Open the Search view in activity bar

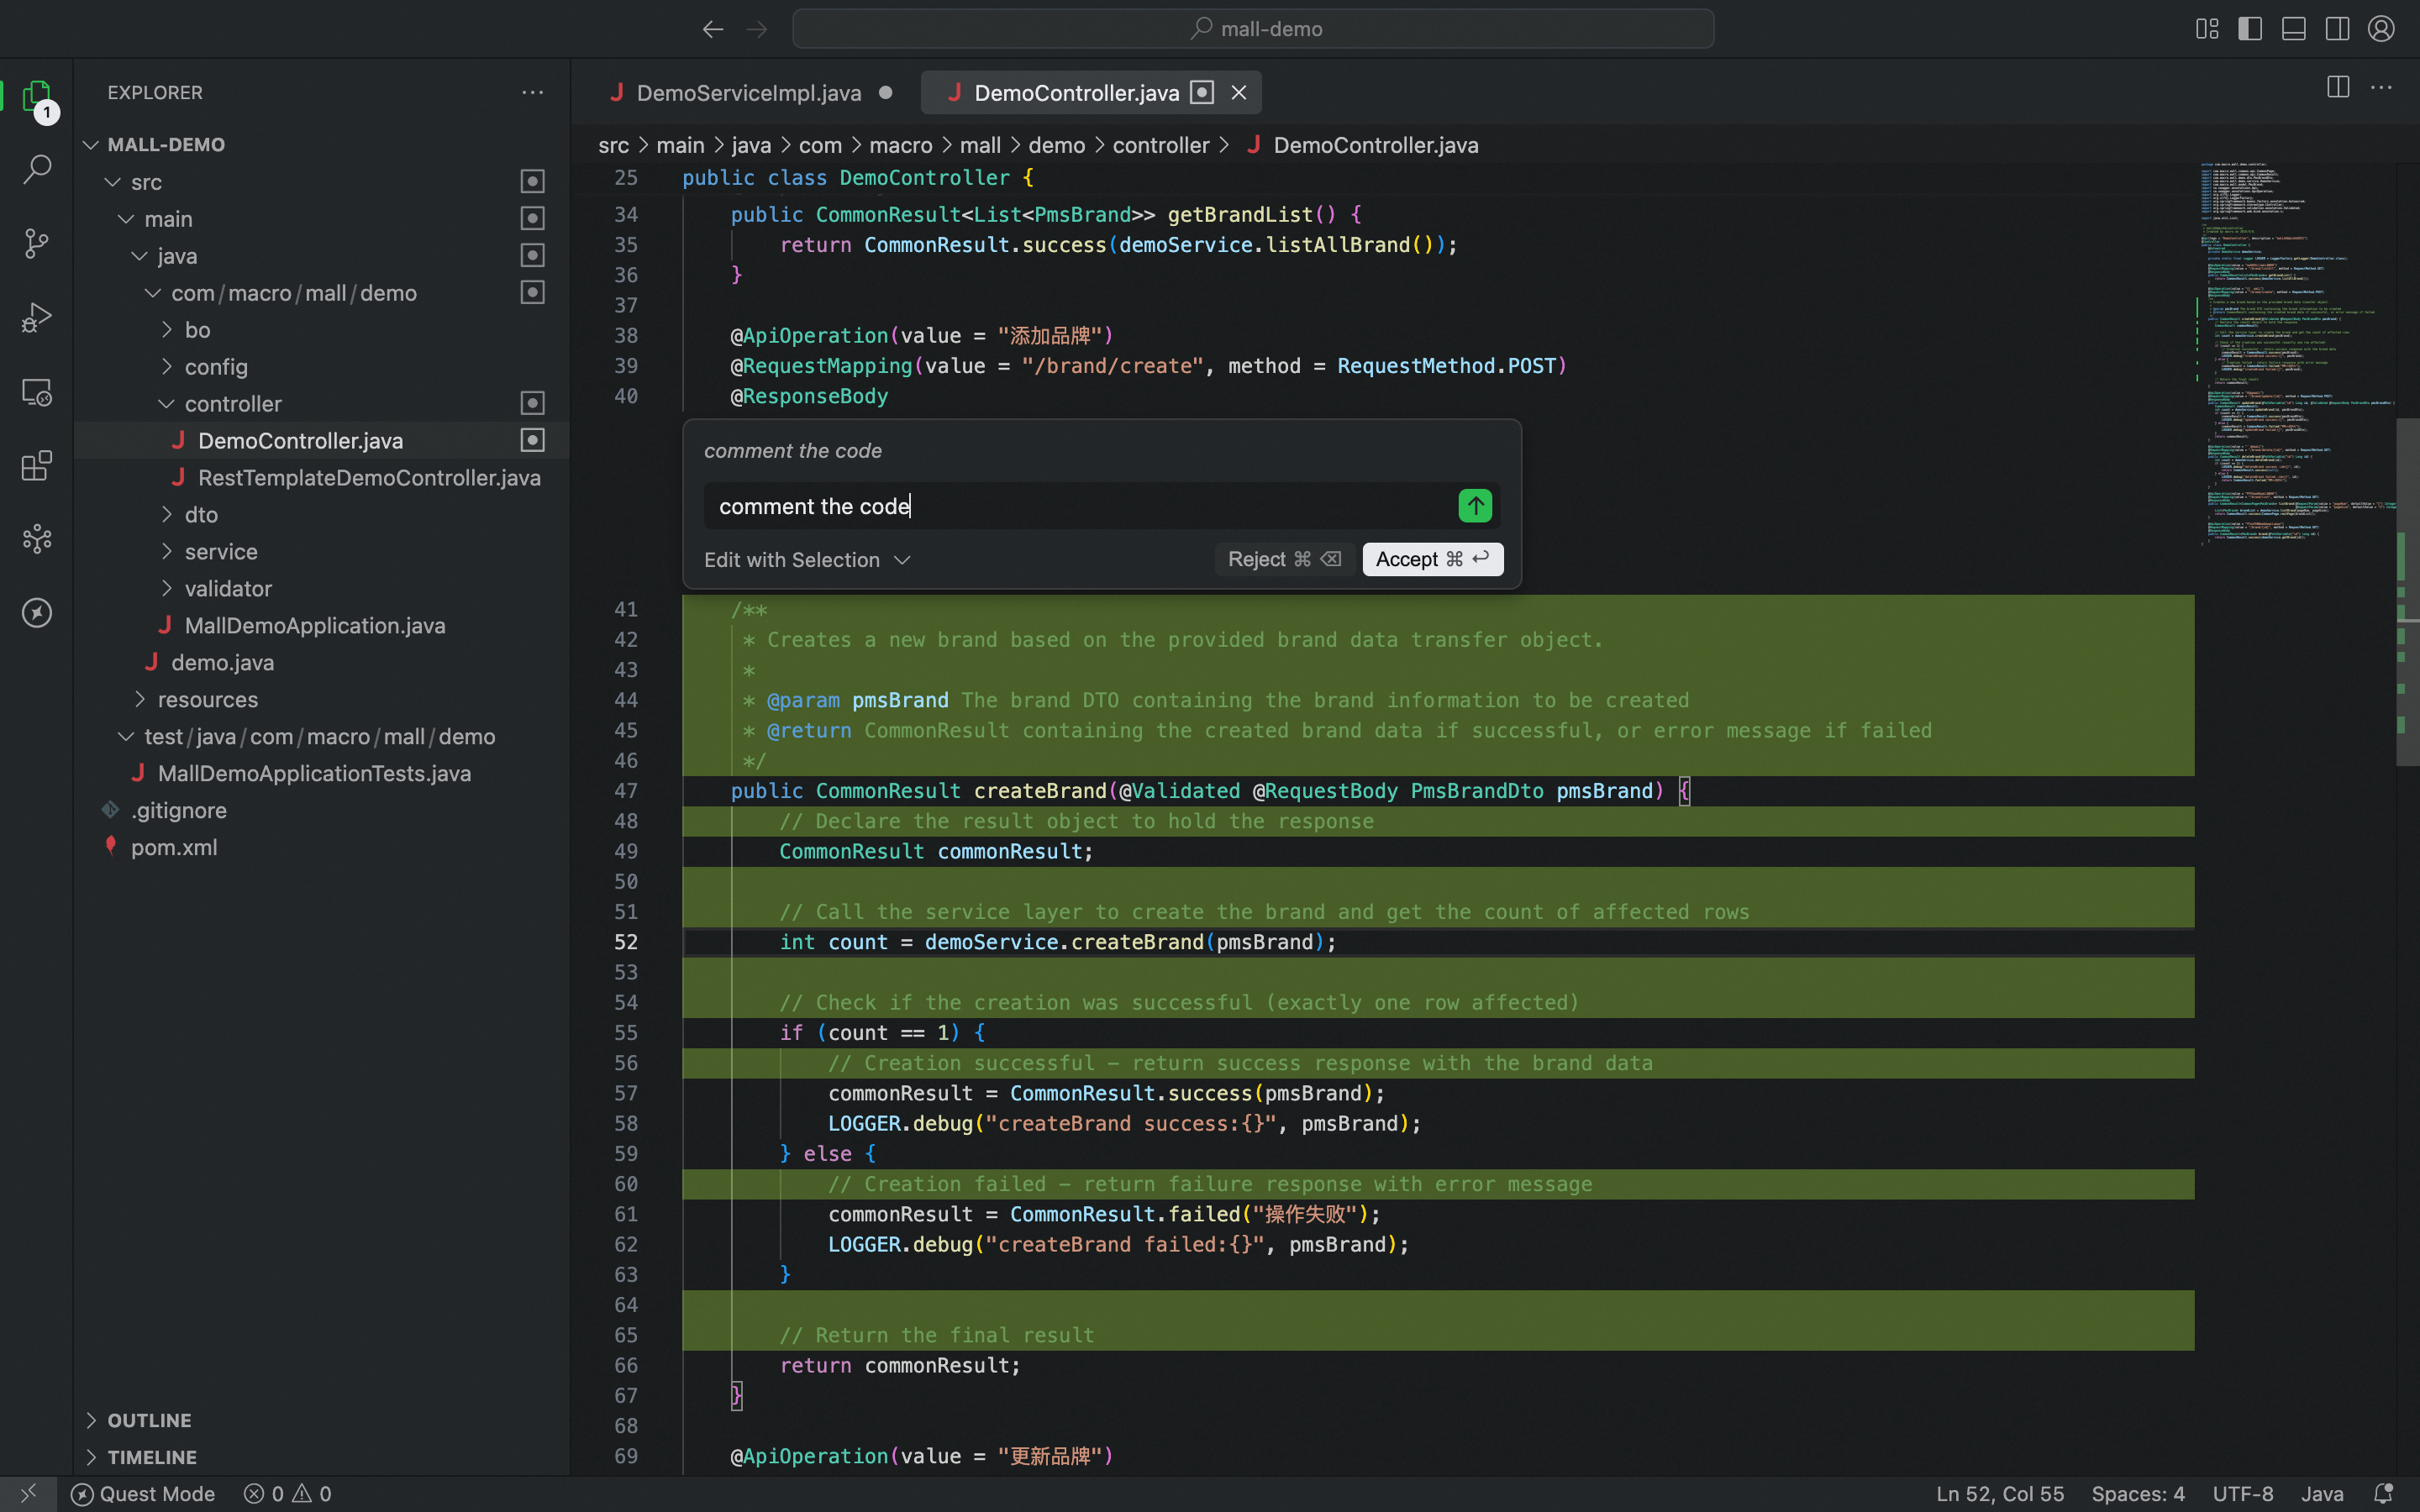tap(37, 169)
